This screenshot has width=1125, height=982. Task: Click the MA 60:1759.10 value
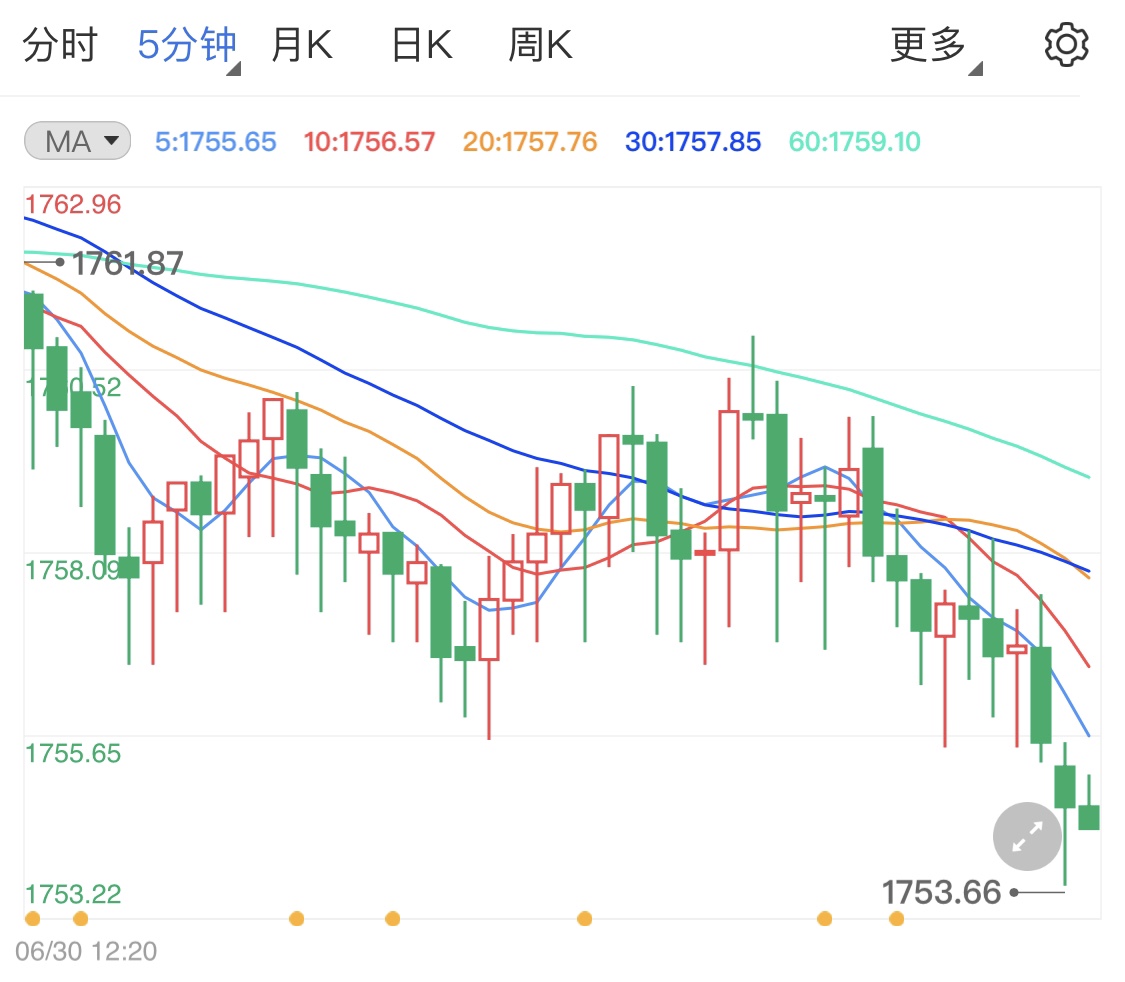coord(855,142)
